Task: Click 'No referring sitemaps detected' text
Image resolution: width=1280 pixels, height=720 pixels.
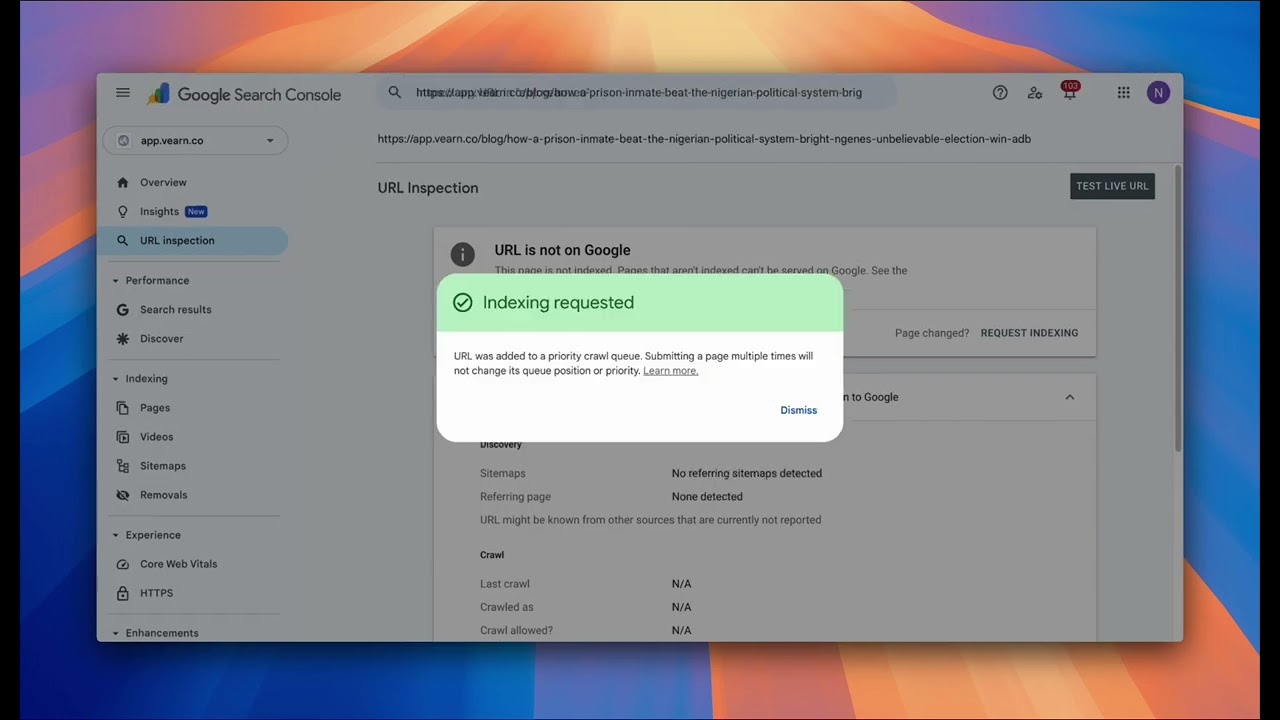Action: (x=747, y=473)
